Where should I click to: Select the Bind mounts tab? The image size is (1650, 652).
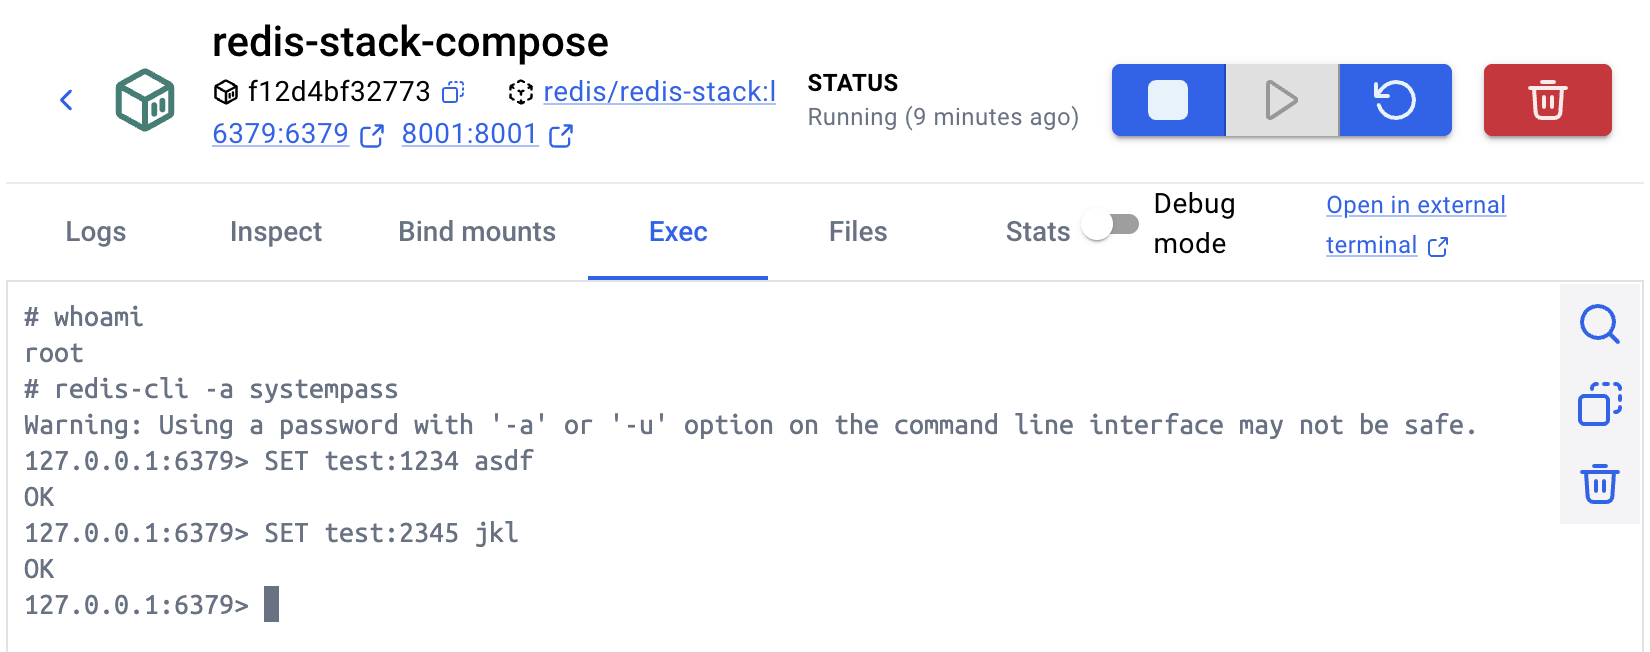pos(477,232)
